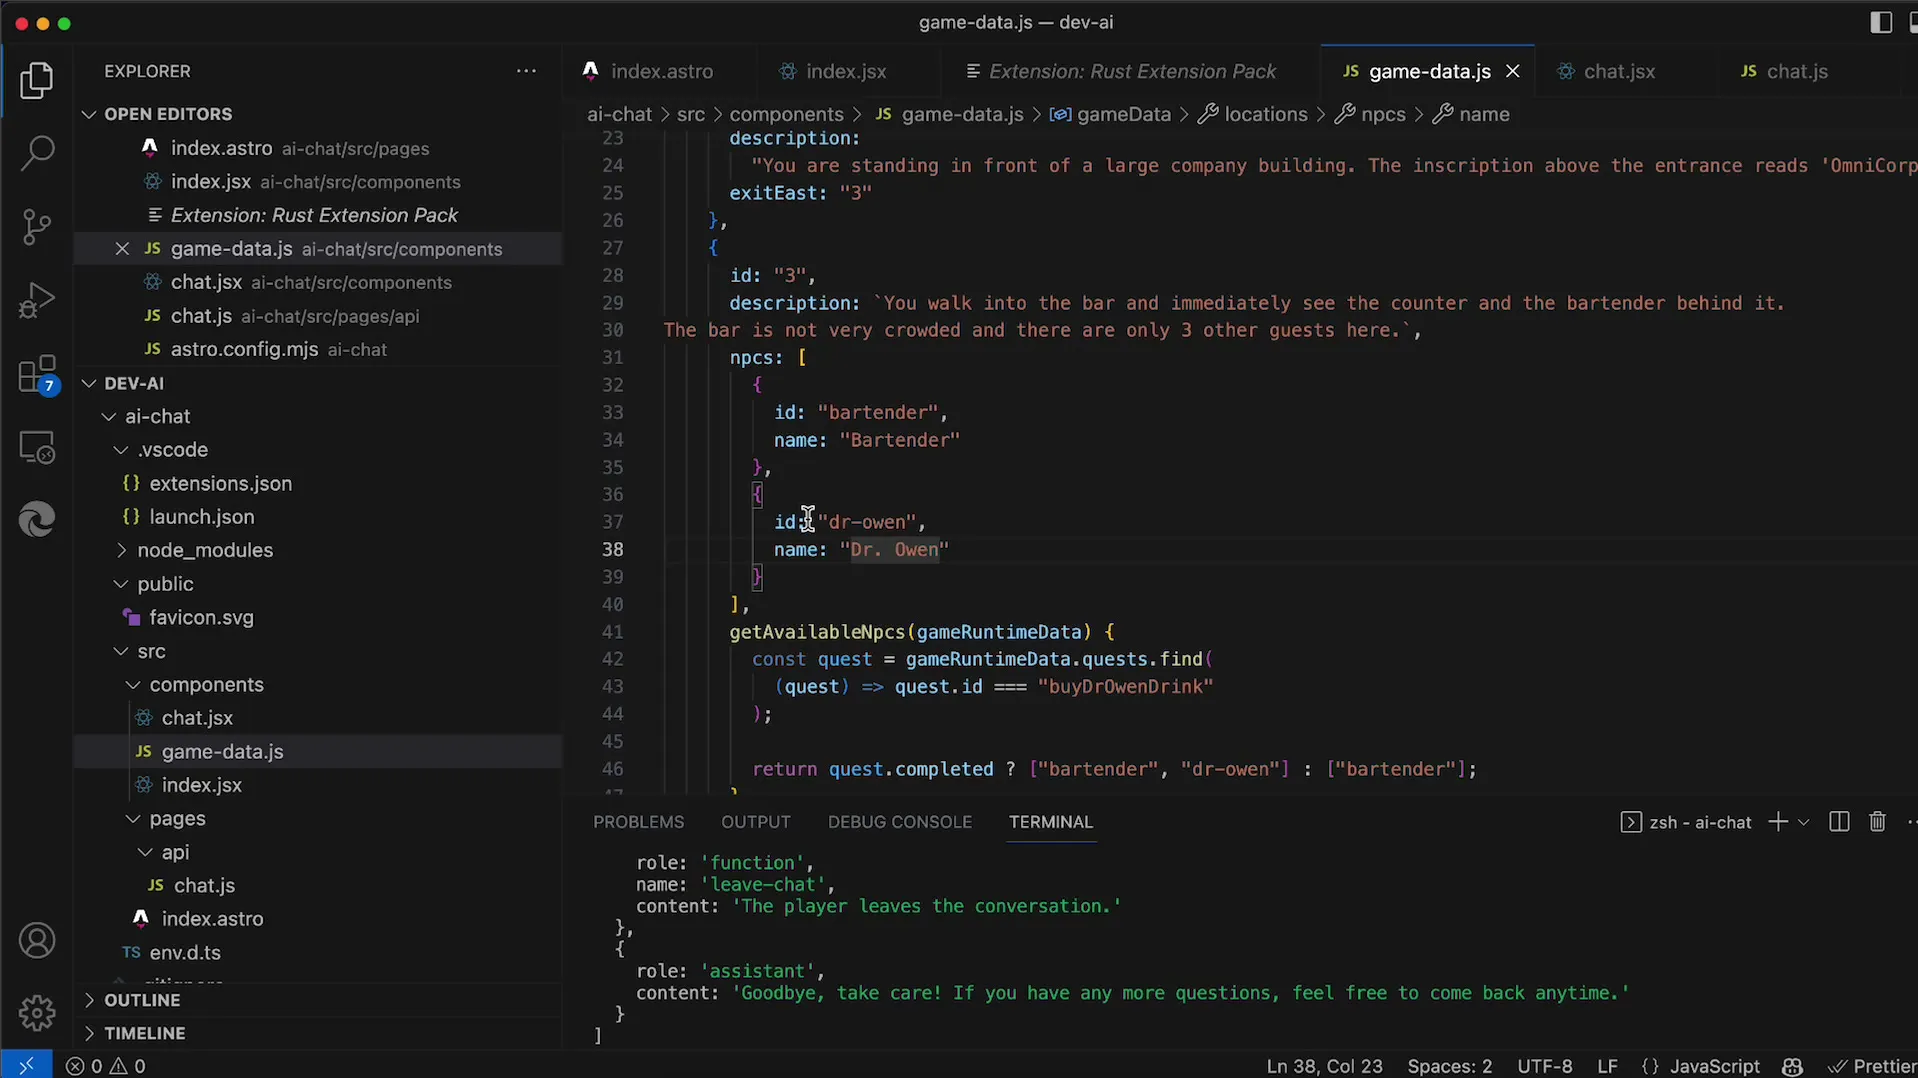This screenshot has width=1918, height=1078.
Task: Open the new terminal launch profile dropdown
Action: tap(1803, 822)
